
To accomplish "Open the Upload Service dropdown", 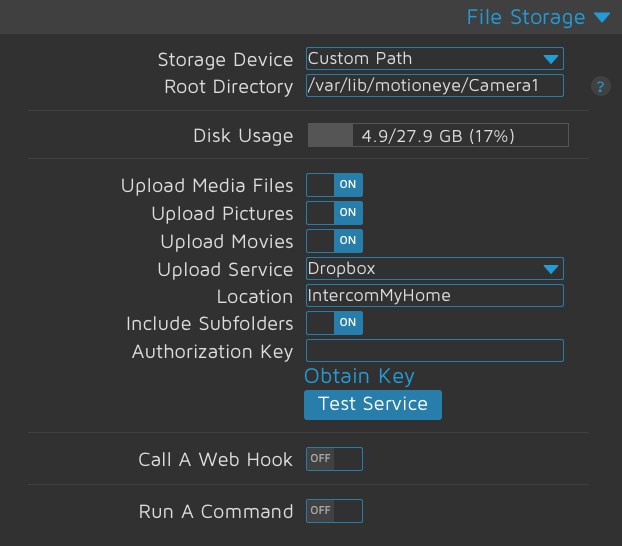I will pos(435,269).
